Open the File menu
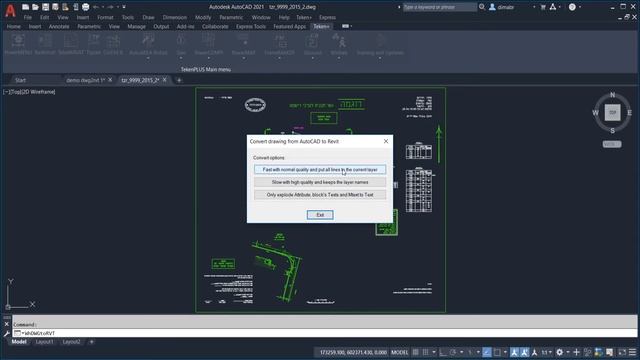The height and width of the screenshot is (360, 640). tap(27, 17)
